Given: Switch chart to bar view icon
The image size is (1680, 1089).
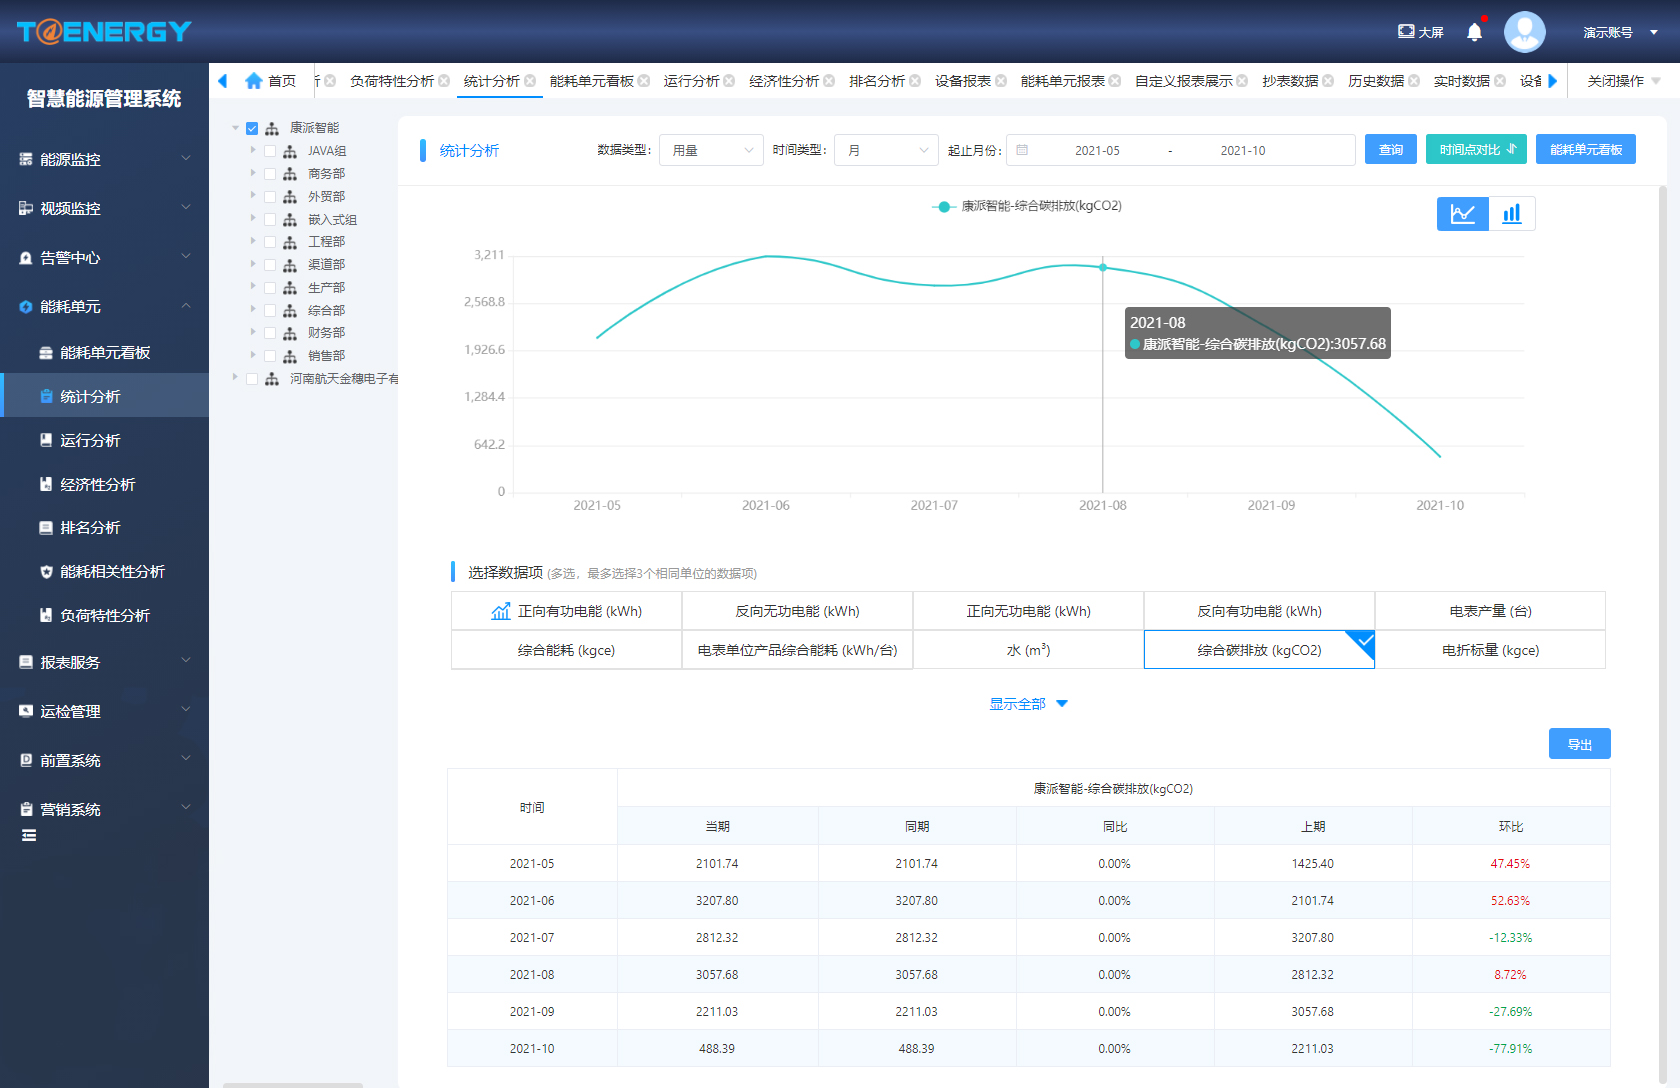Looking at the screenshot, I should pos(1511,214).
